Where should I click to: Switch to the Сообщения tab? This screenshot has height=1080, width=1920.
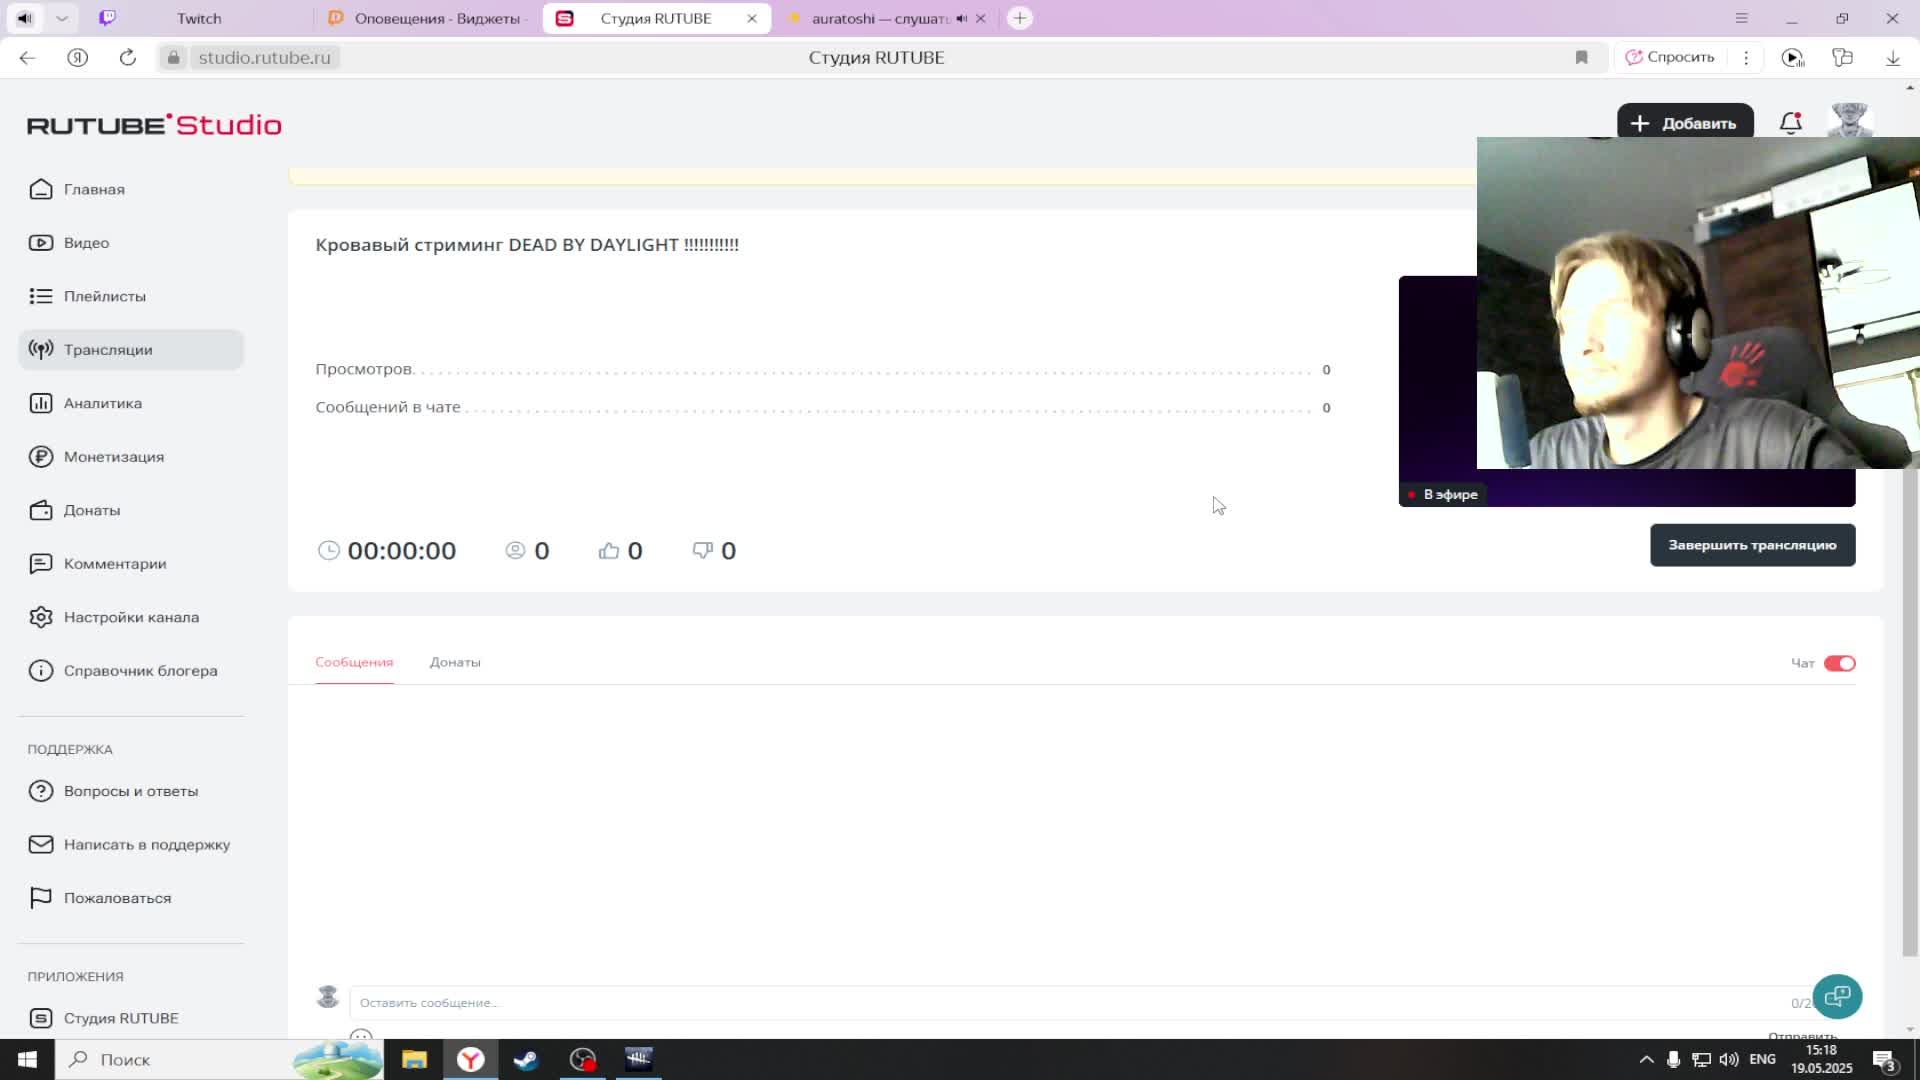pyautogui.click(x=354, y=662)
